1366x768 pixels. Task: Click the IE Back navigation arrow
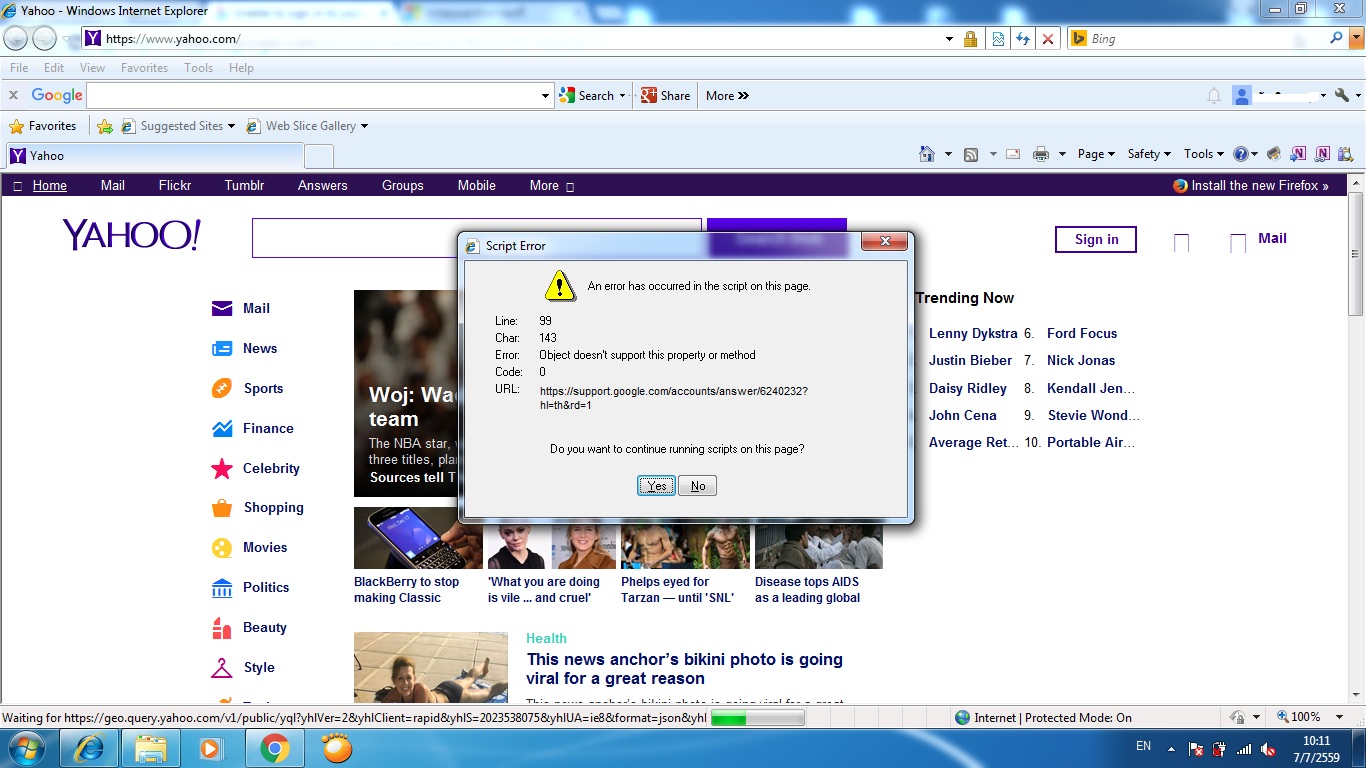pos(15,39)
